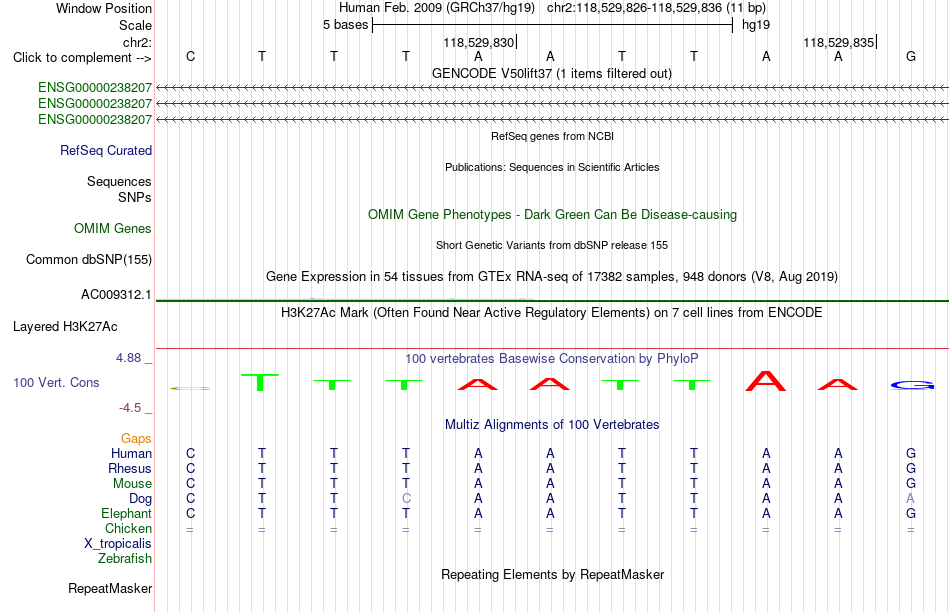Click the orange Gaps label
950x612 pixels.
(136, 438)
